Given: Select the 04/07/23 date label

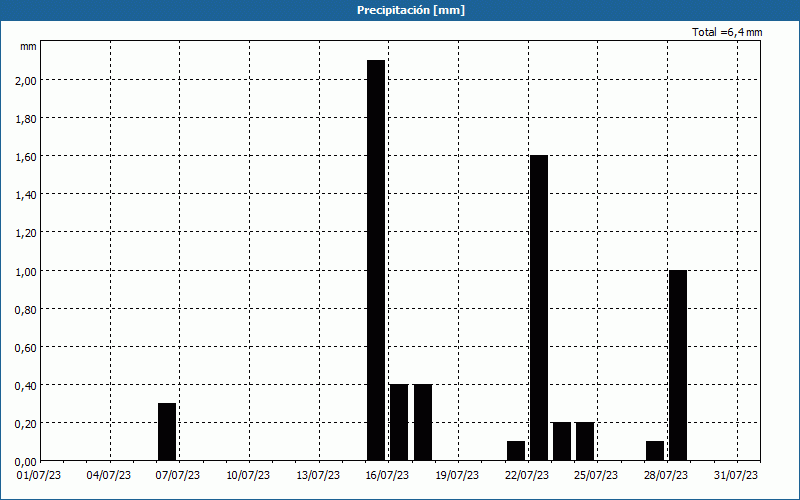Looking at the screenshot, I should pyautogui.click(x=109, y=475).
